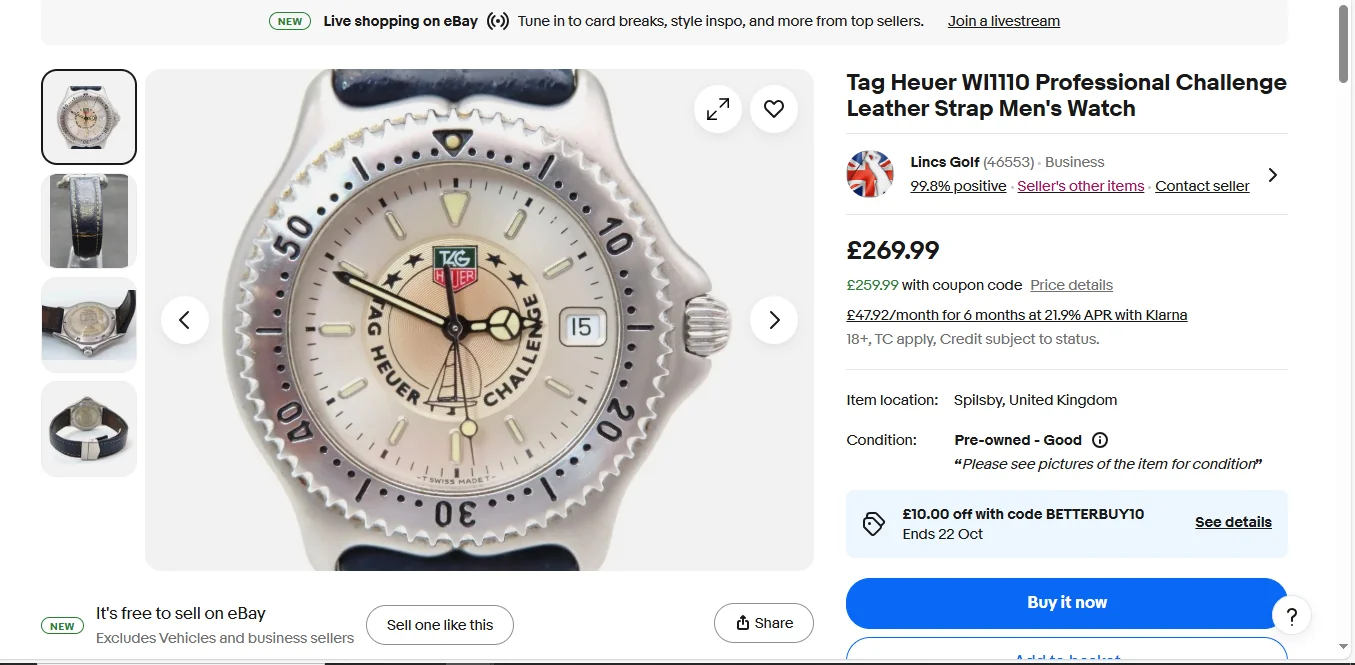Expand the watch image to full screen
Image resolution: width=1355 pixels, height=665 pixels.
pyautogui.click(x=718, y=109)
